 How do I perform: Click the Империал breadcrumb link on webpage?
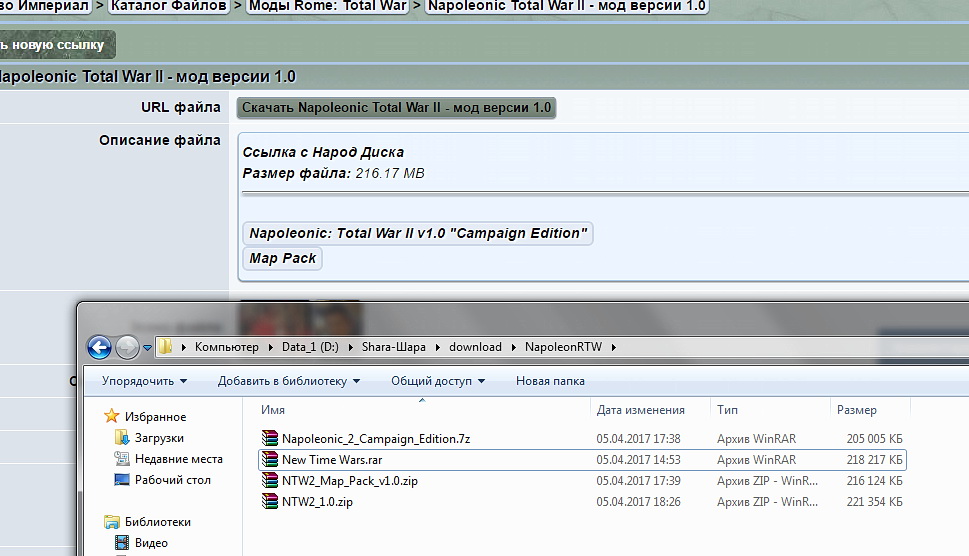click(45, 6)
